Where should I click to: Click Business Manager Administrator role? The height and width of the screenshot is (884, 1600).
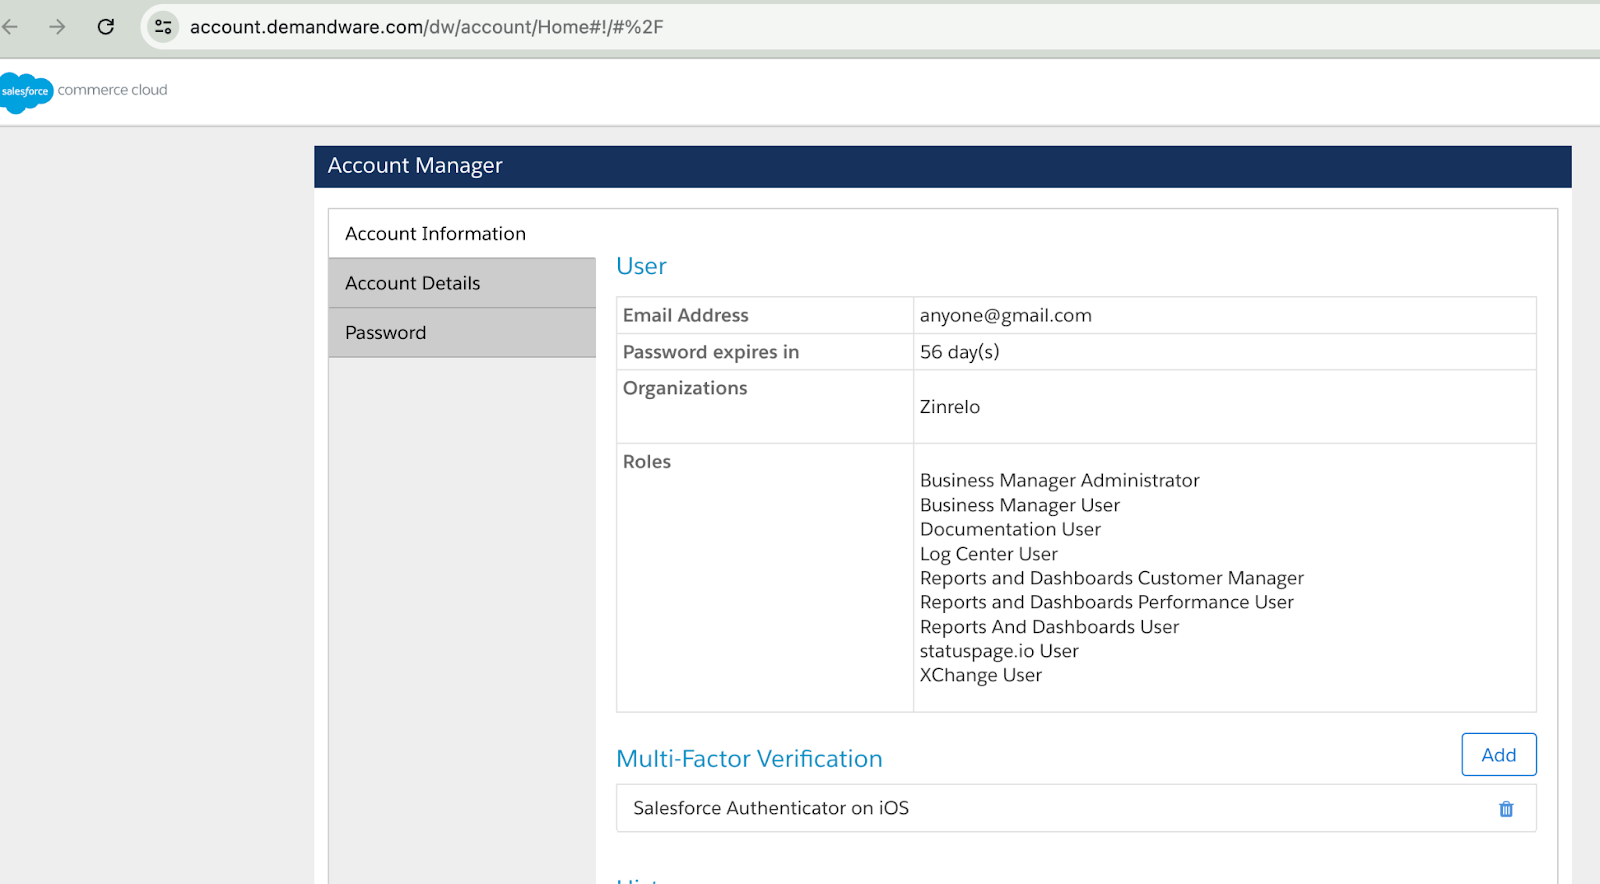[1060, 481]
